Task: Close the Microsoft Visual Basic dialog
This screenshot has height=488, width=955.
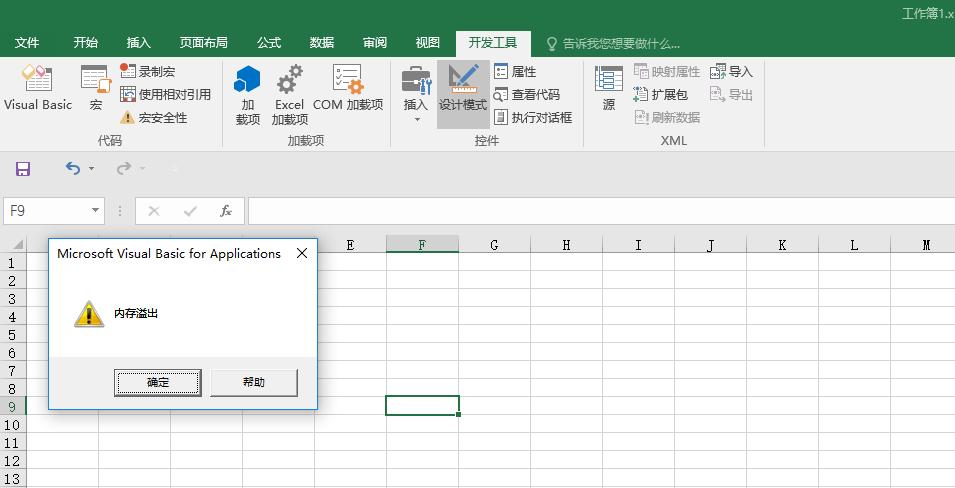Action: (301, 253)
